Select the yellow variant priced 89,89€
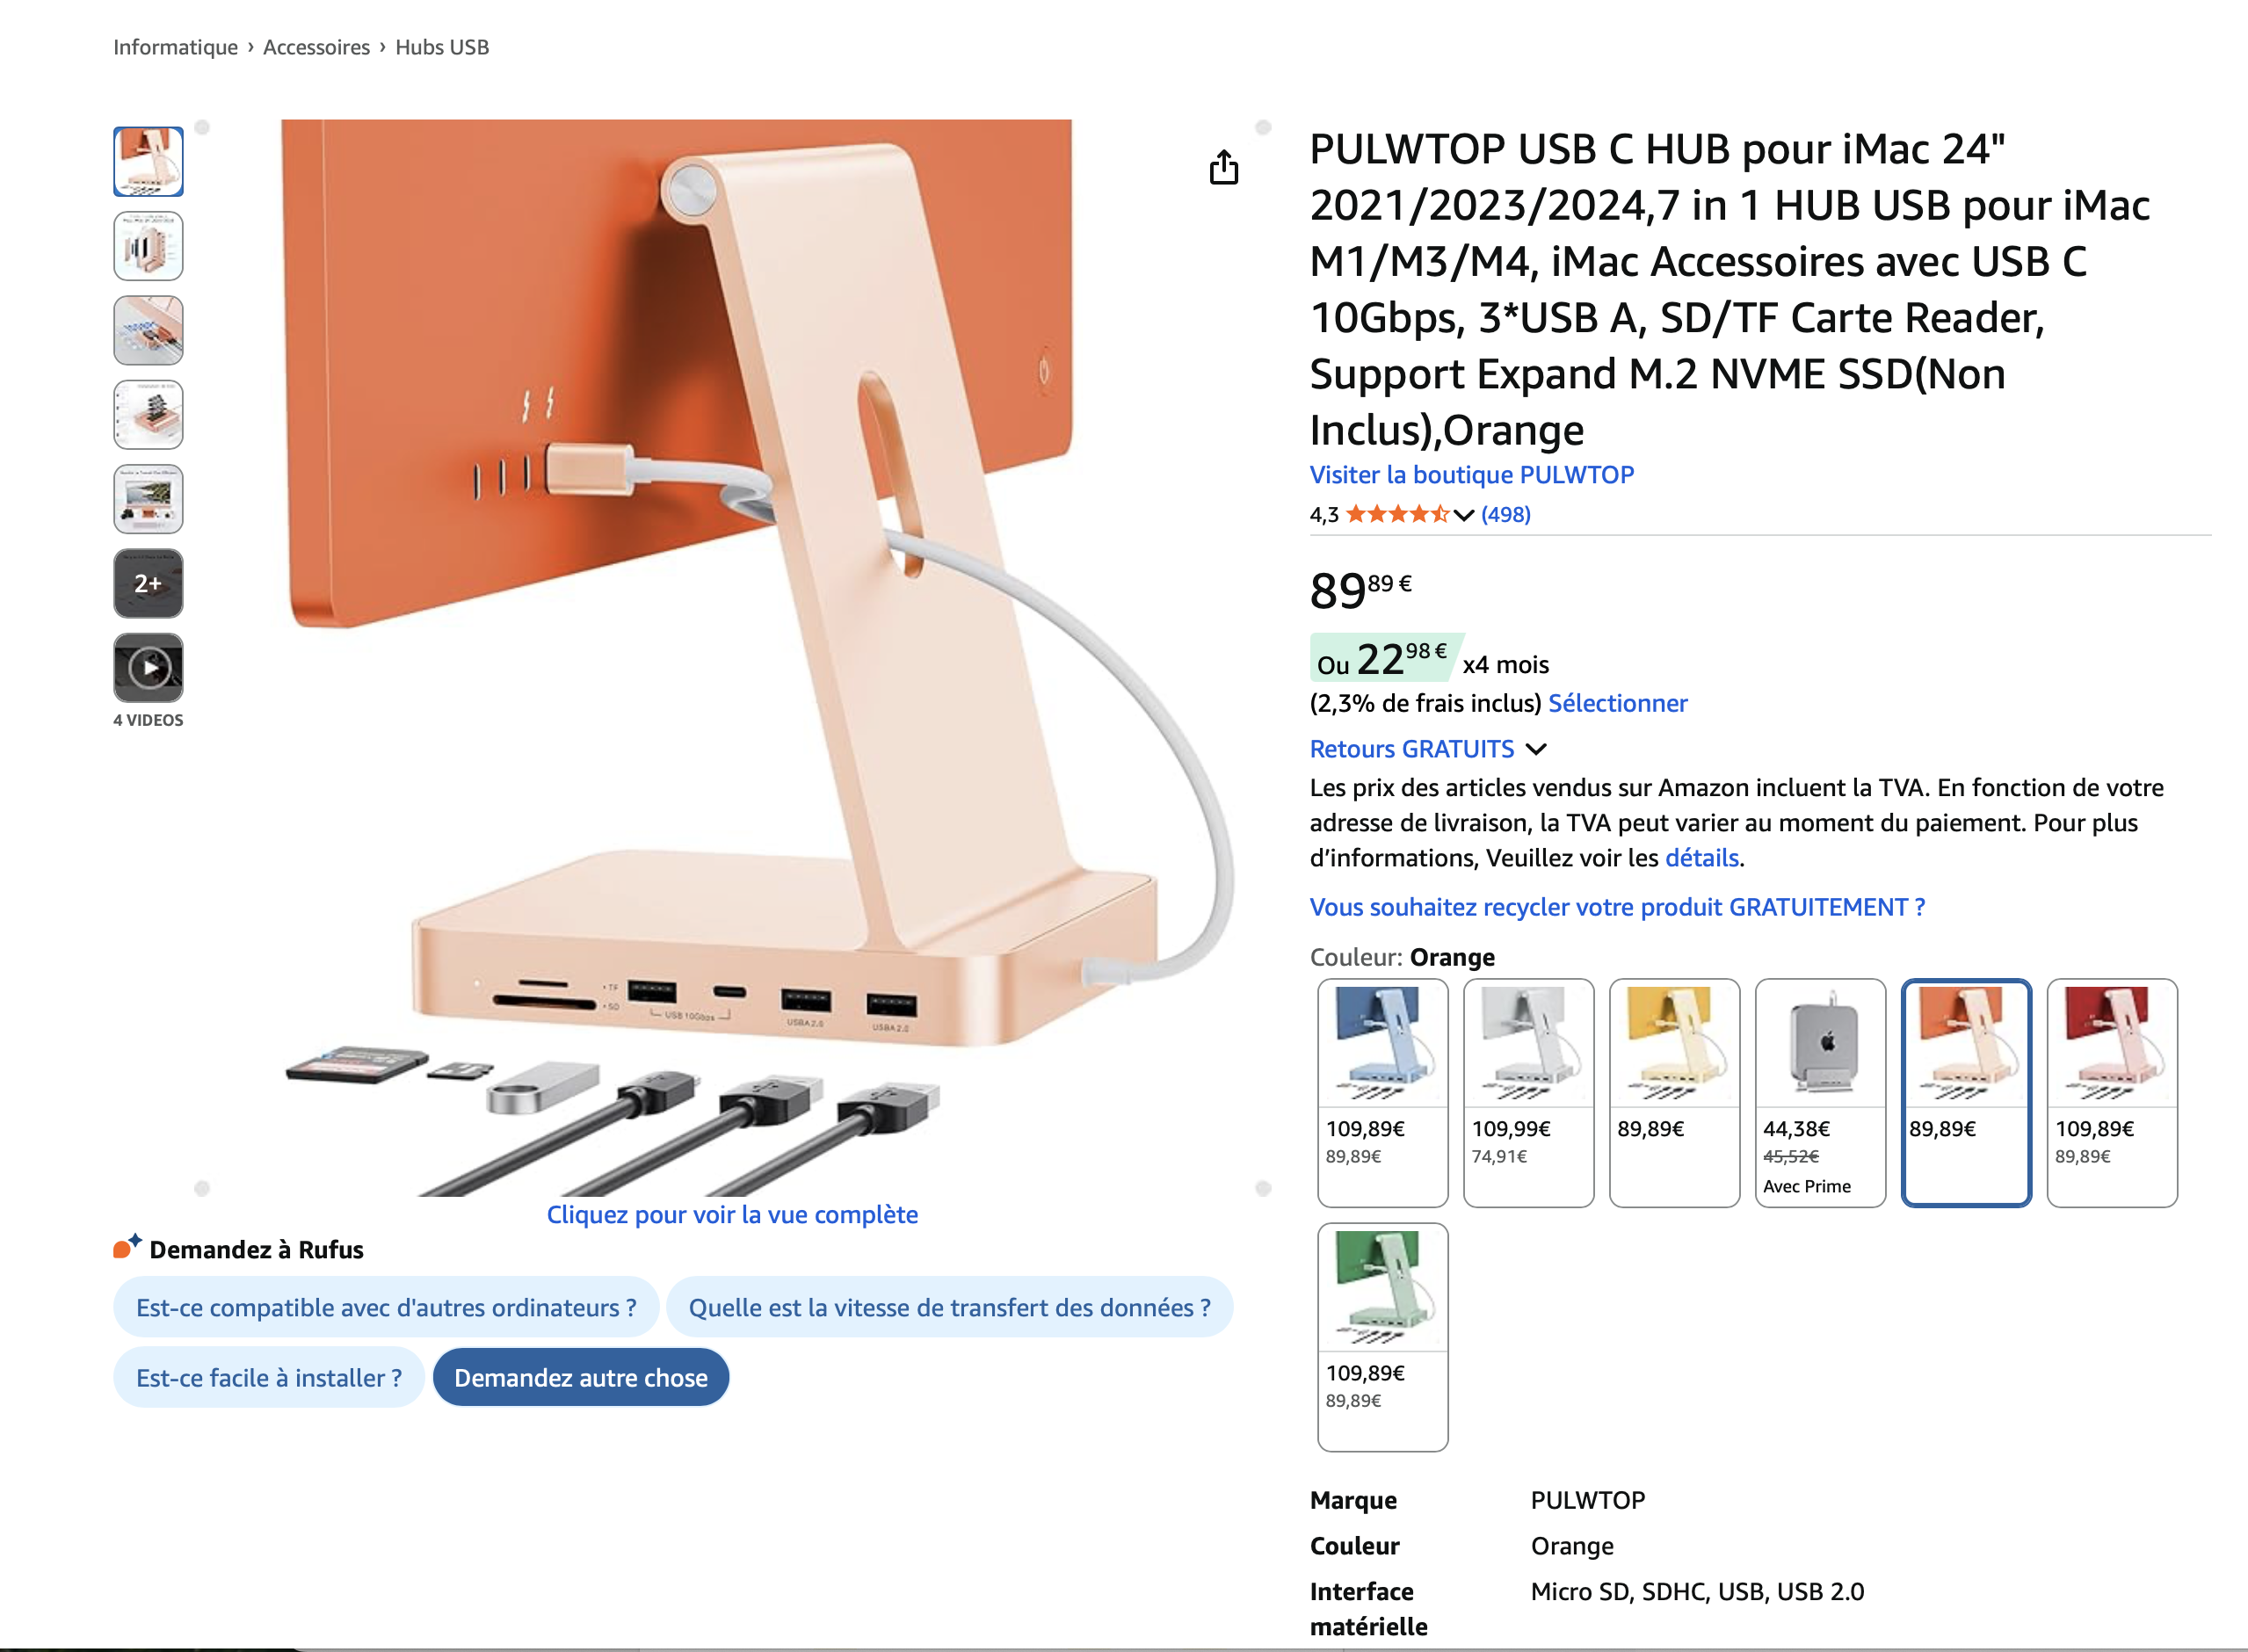Image resolution: width=2248 pixels, height=1652 pixels. (1674, 1092)
